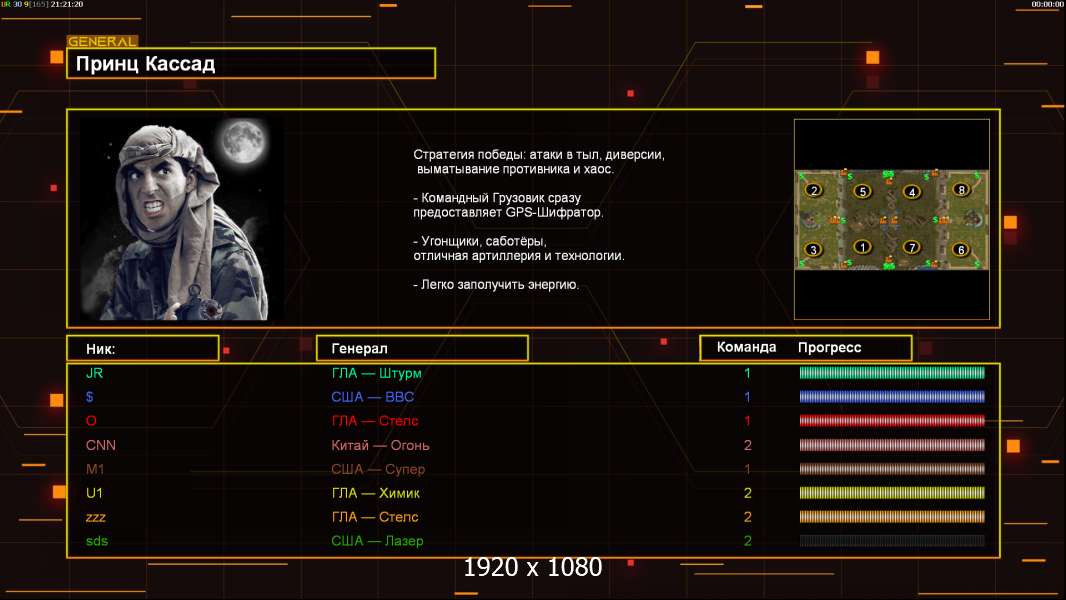Click the 1920 x 1080 resolution label
The height and width of the screenshot is (600, 1066).
click(x=533, y=567)
